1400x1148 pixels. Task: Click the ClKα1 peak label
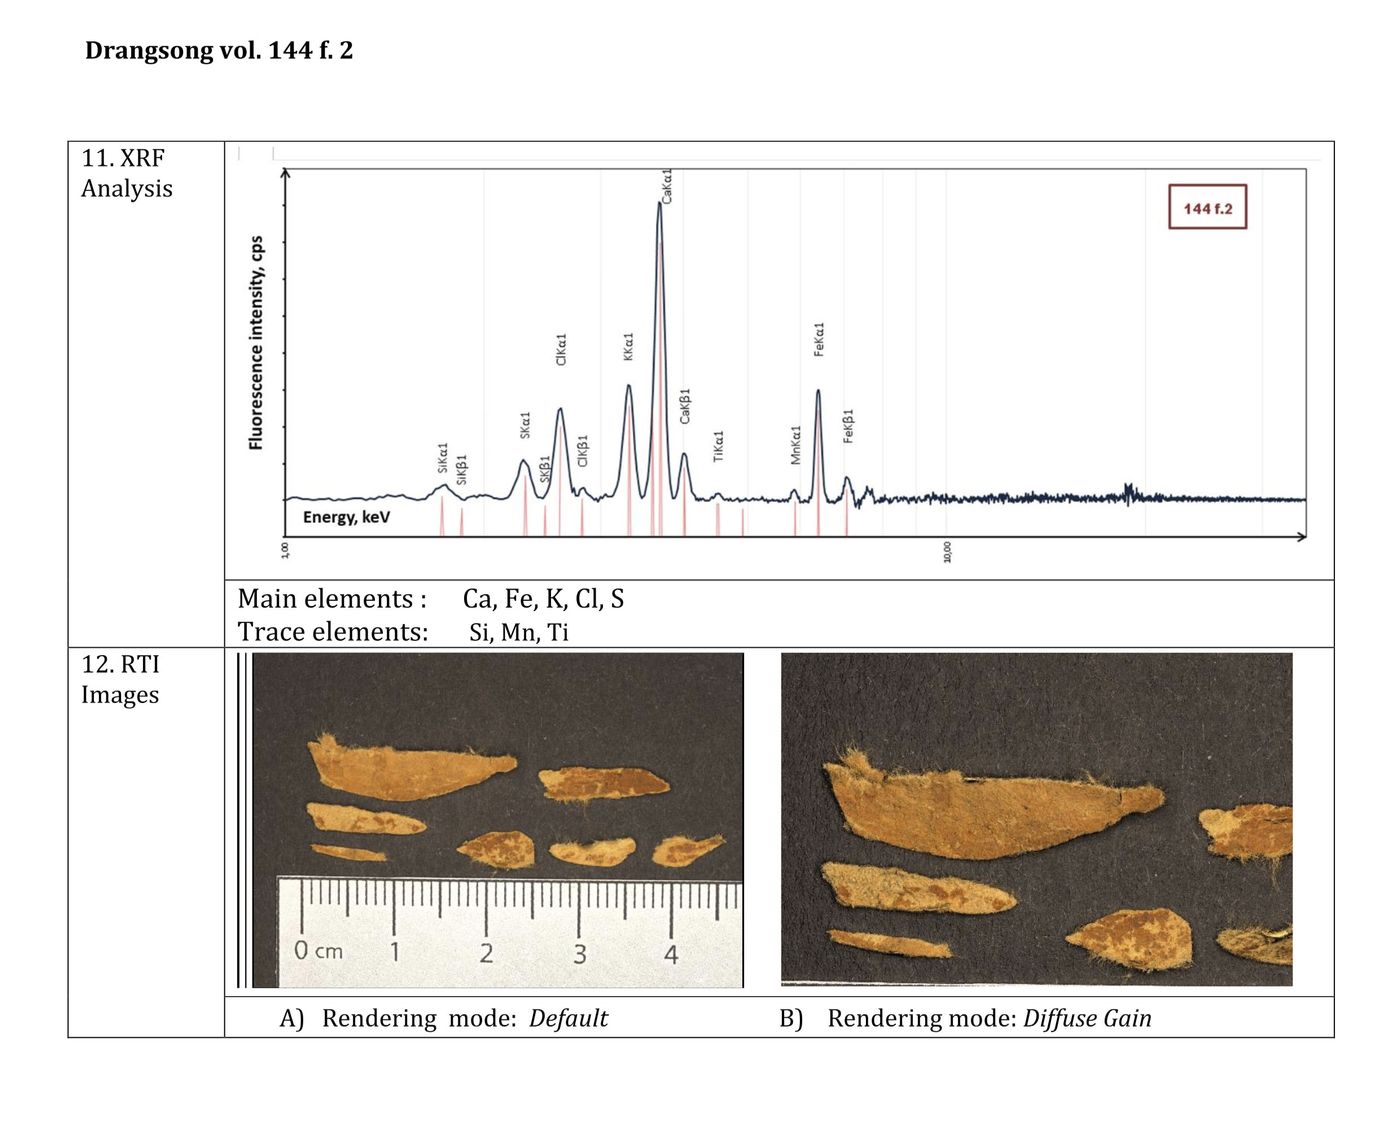click(x=561, y=349)
